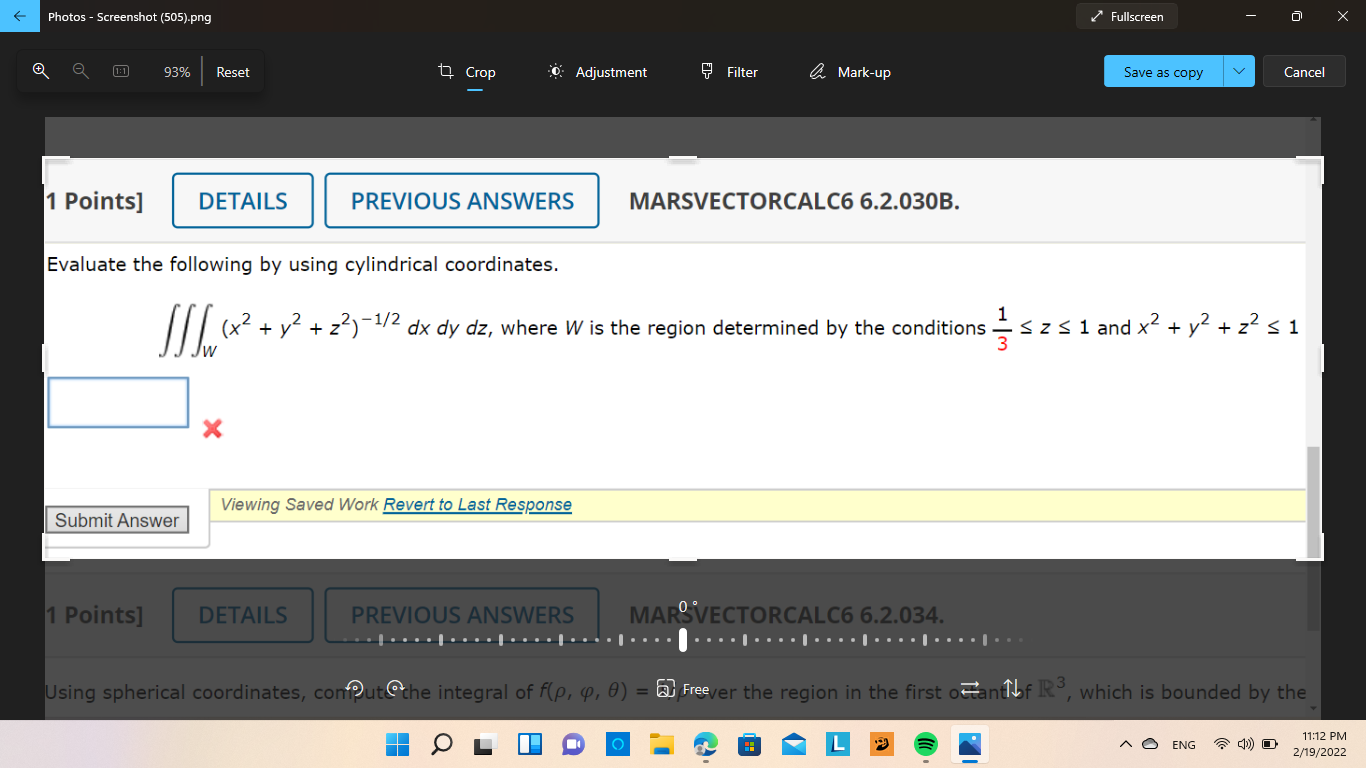Toggle Fullscreen viewing mode
The height and width of the screenshot is (768, 1366).
point(1127,16)
